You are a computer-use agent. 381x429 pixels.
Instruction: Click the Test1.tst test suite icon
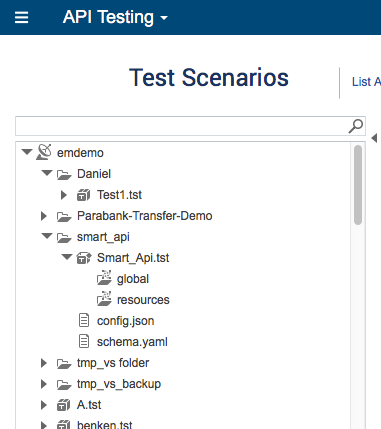tap(83, 195)
